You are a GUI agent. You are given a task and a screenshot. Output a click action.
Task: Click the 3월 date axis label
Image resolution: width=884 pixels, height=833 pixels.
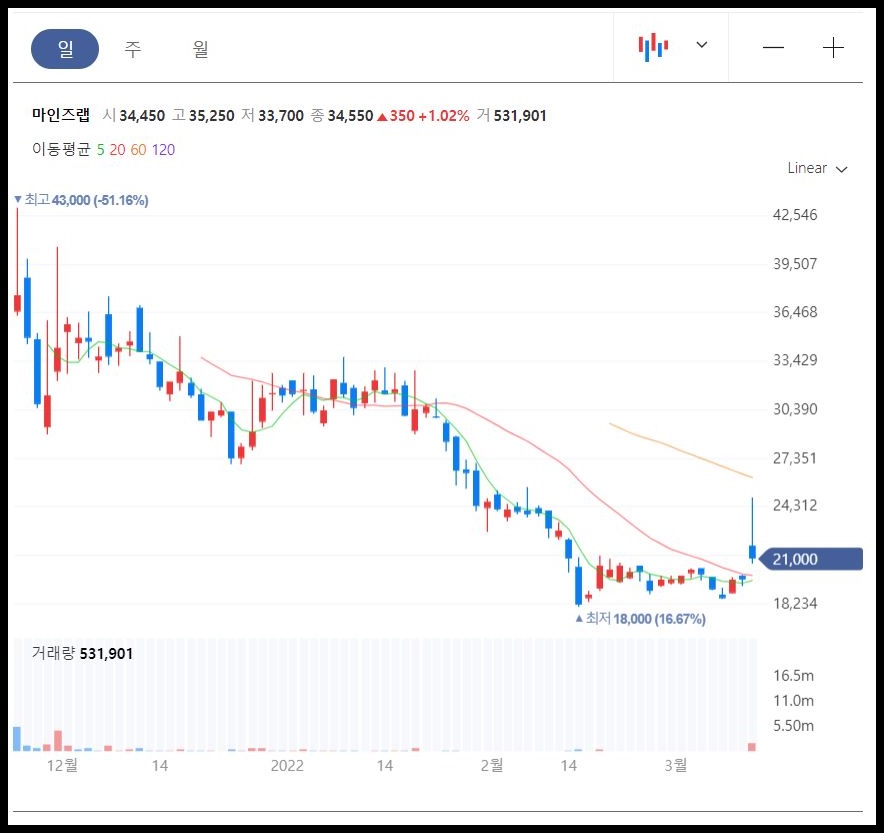[675, 765]
